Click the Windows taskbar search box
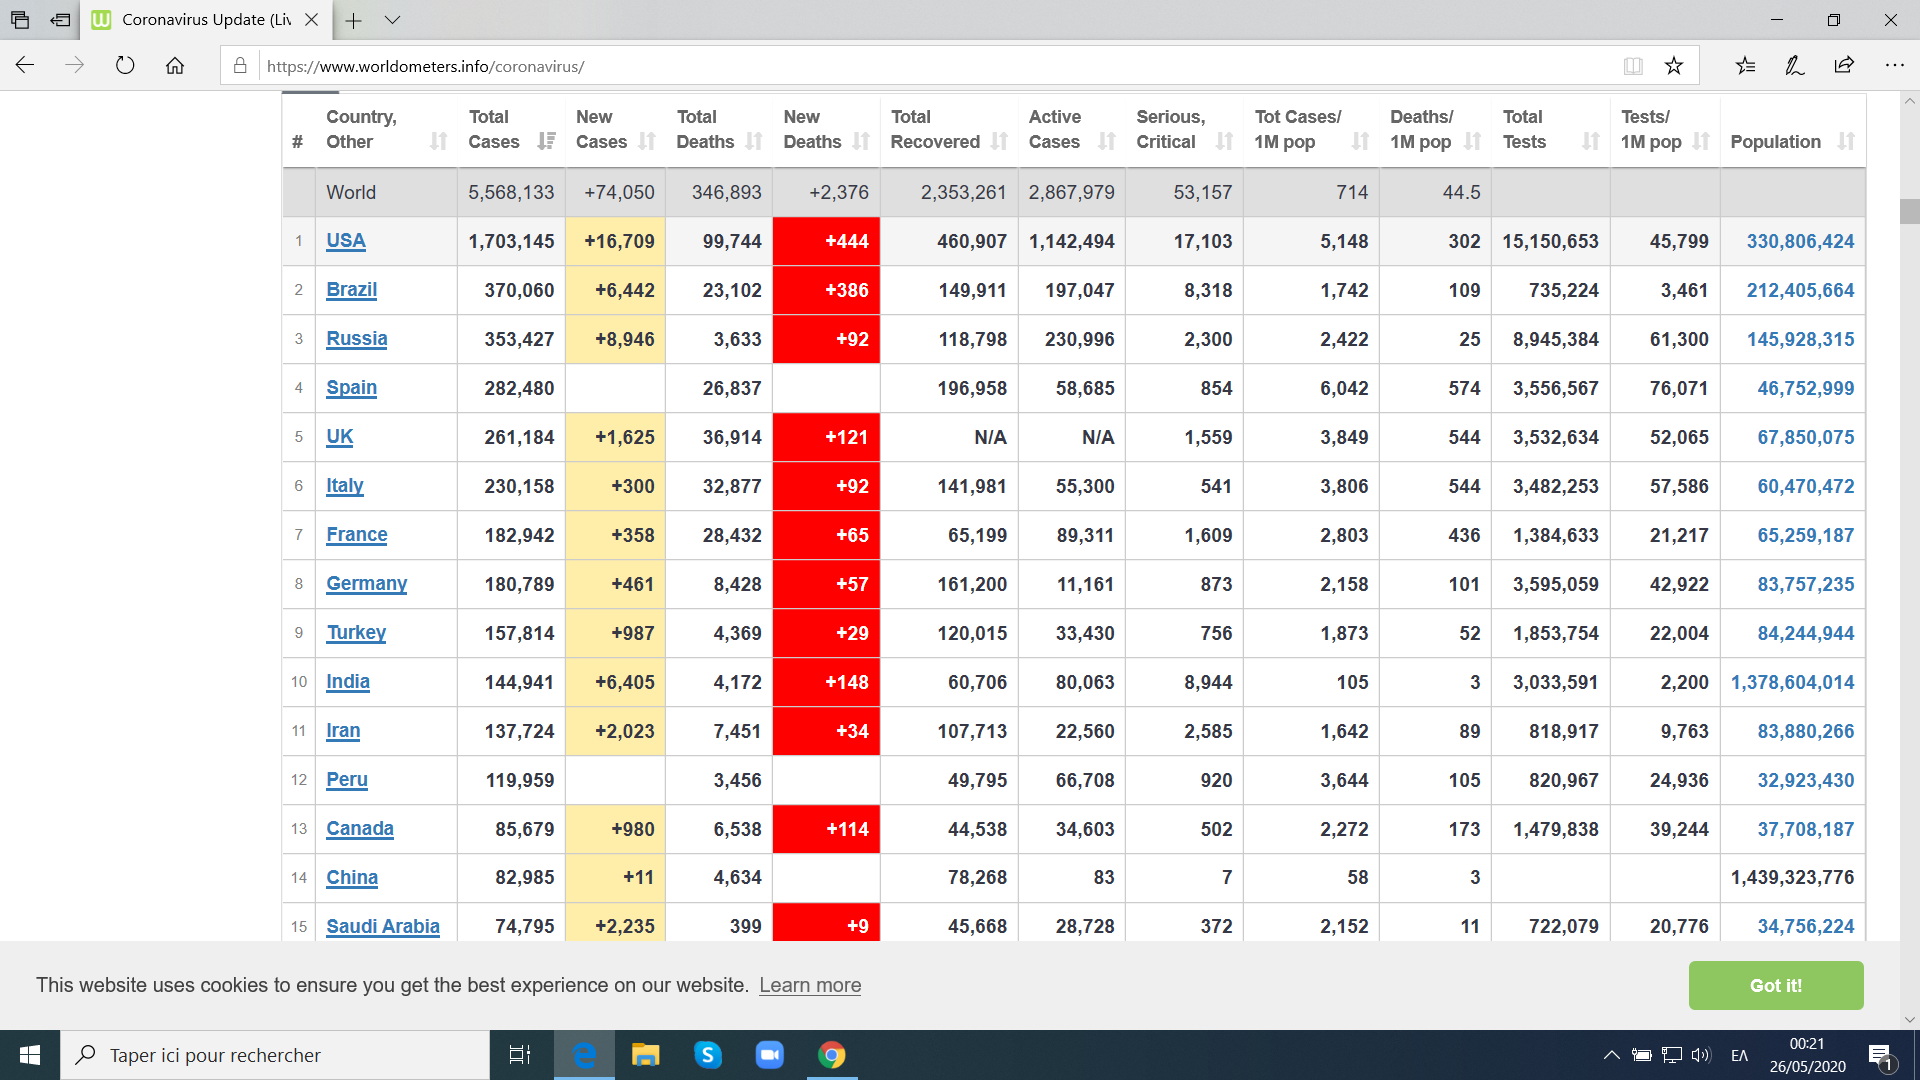Screen dimensions: 1920x1080 [x=275, y=1055]
